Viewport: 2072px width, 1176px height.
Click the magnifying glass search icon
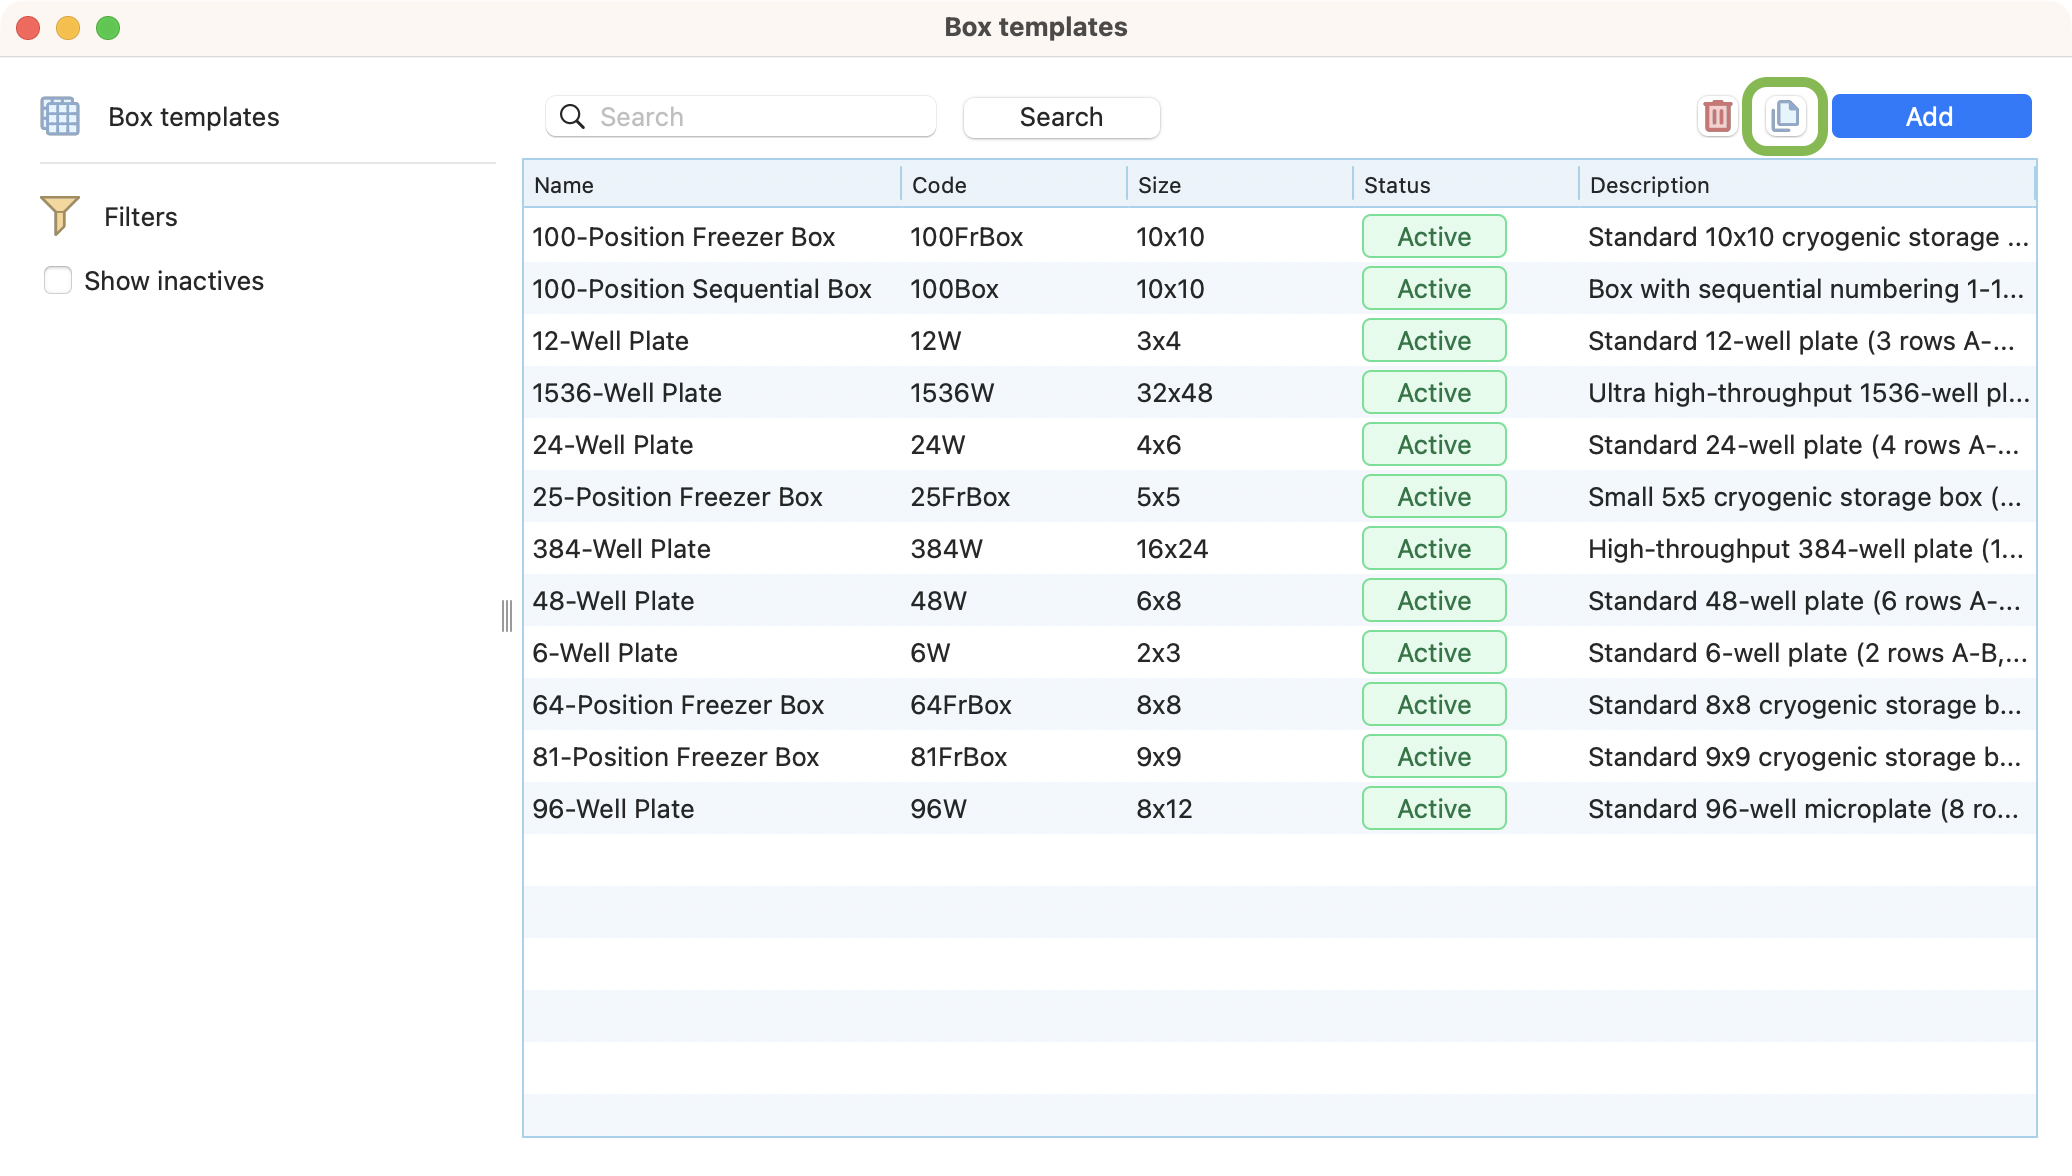click(572, 117)
